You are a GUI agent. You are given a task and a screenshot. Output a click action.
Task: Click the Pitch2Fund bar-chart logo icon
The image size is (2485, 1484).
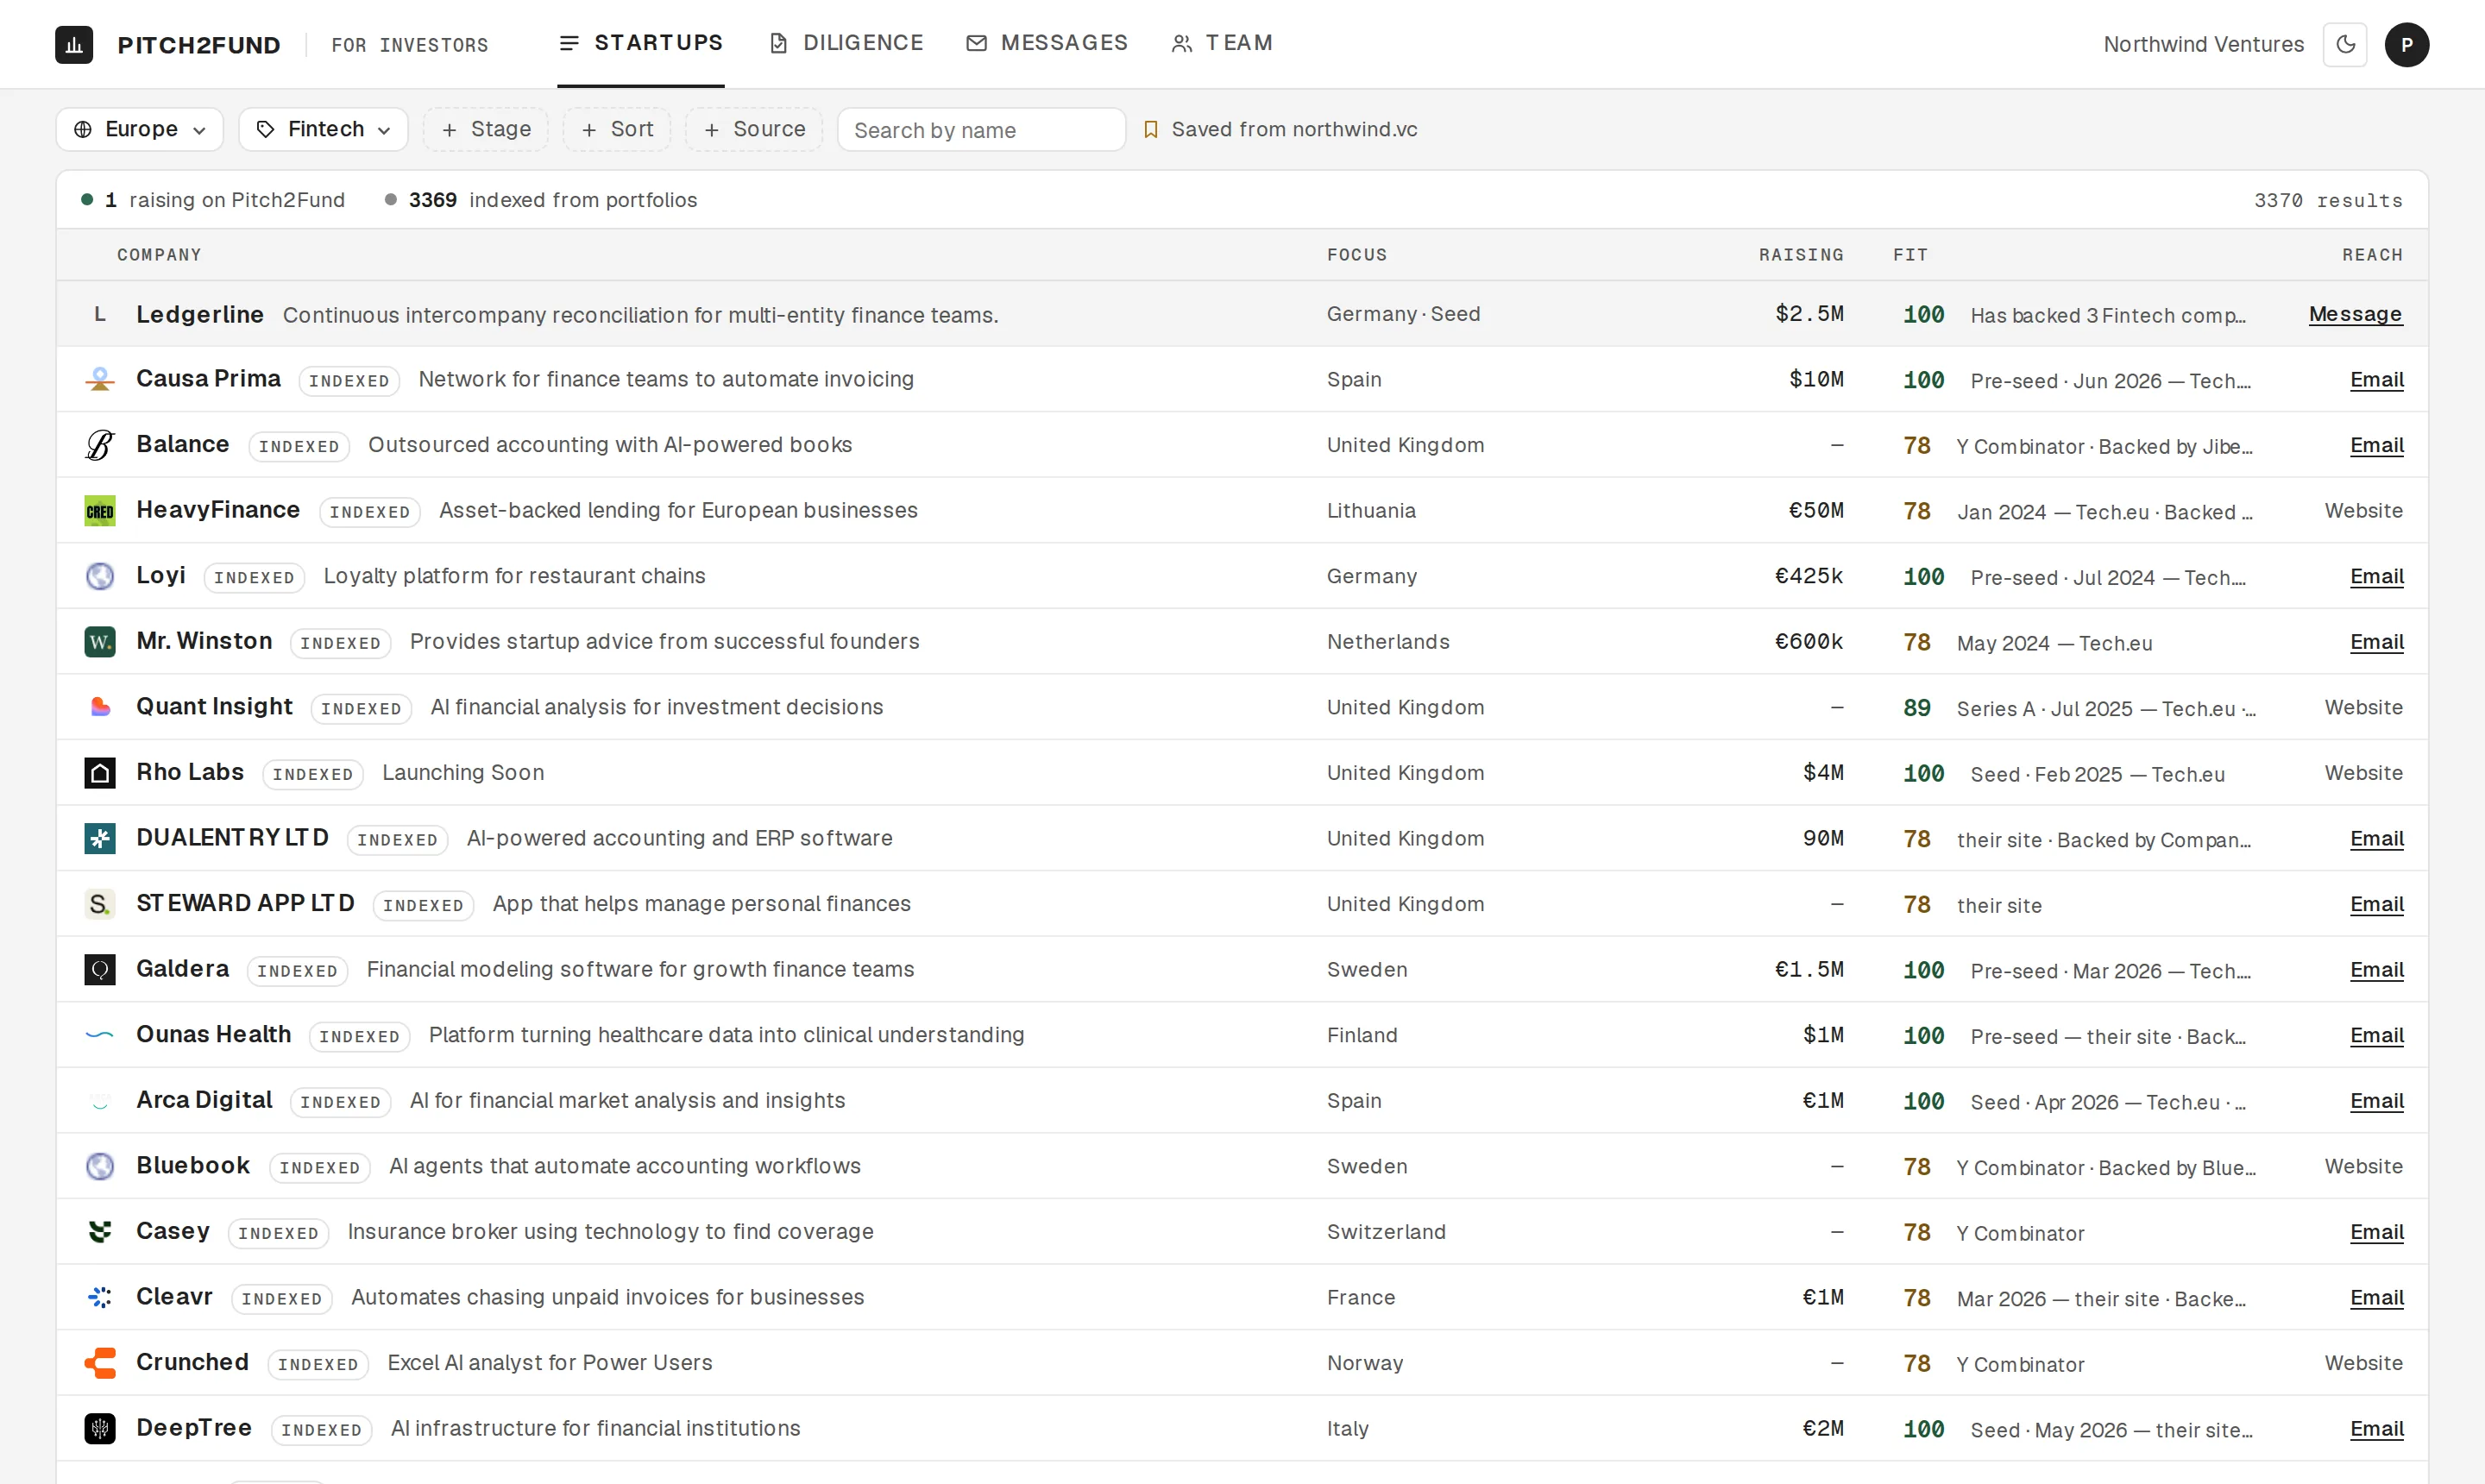tap(74, 45)
